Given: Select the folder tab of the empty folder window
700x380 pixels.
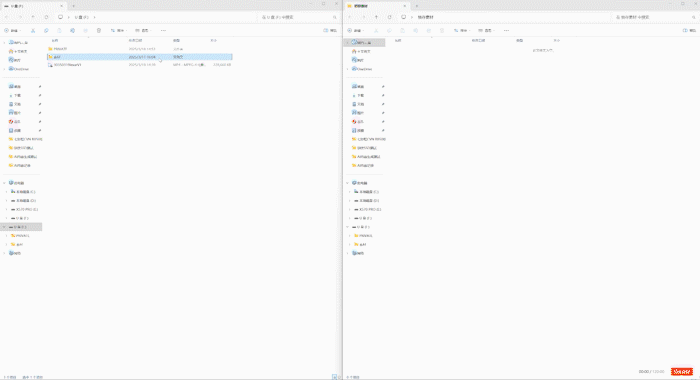Looking at the screenshot, I should point(376,6).
